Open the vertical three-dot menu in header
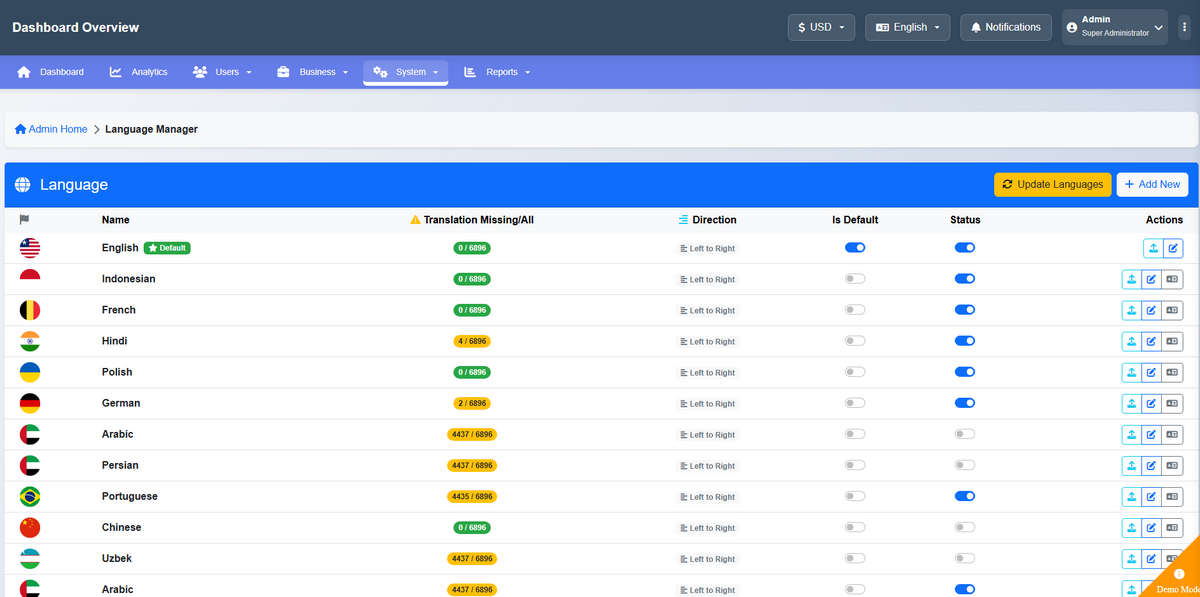Screen dimensions: 1200x597 coord(1184,28)
